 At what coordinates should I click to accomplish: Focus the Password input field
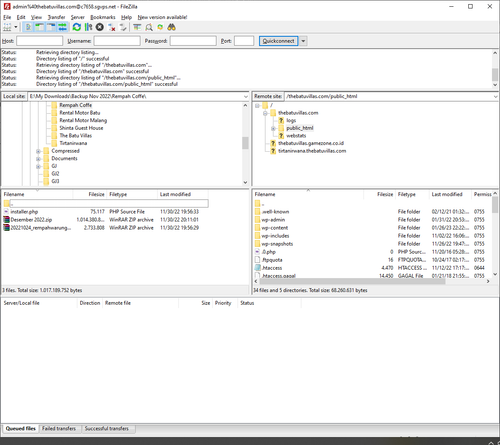193,41
